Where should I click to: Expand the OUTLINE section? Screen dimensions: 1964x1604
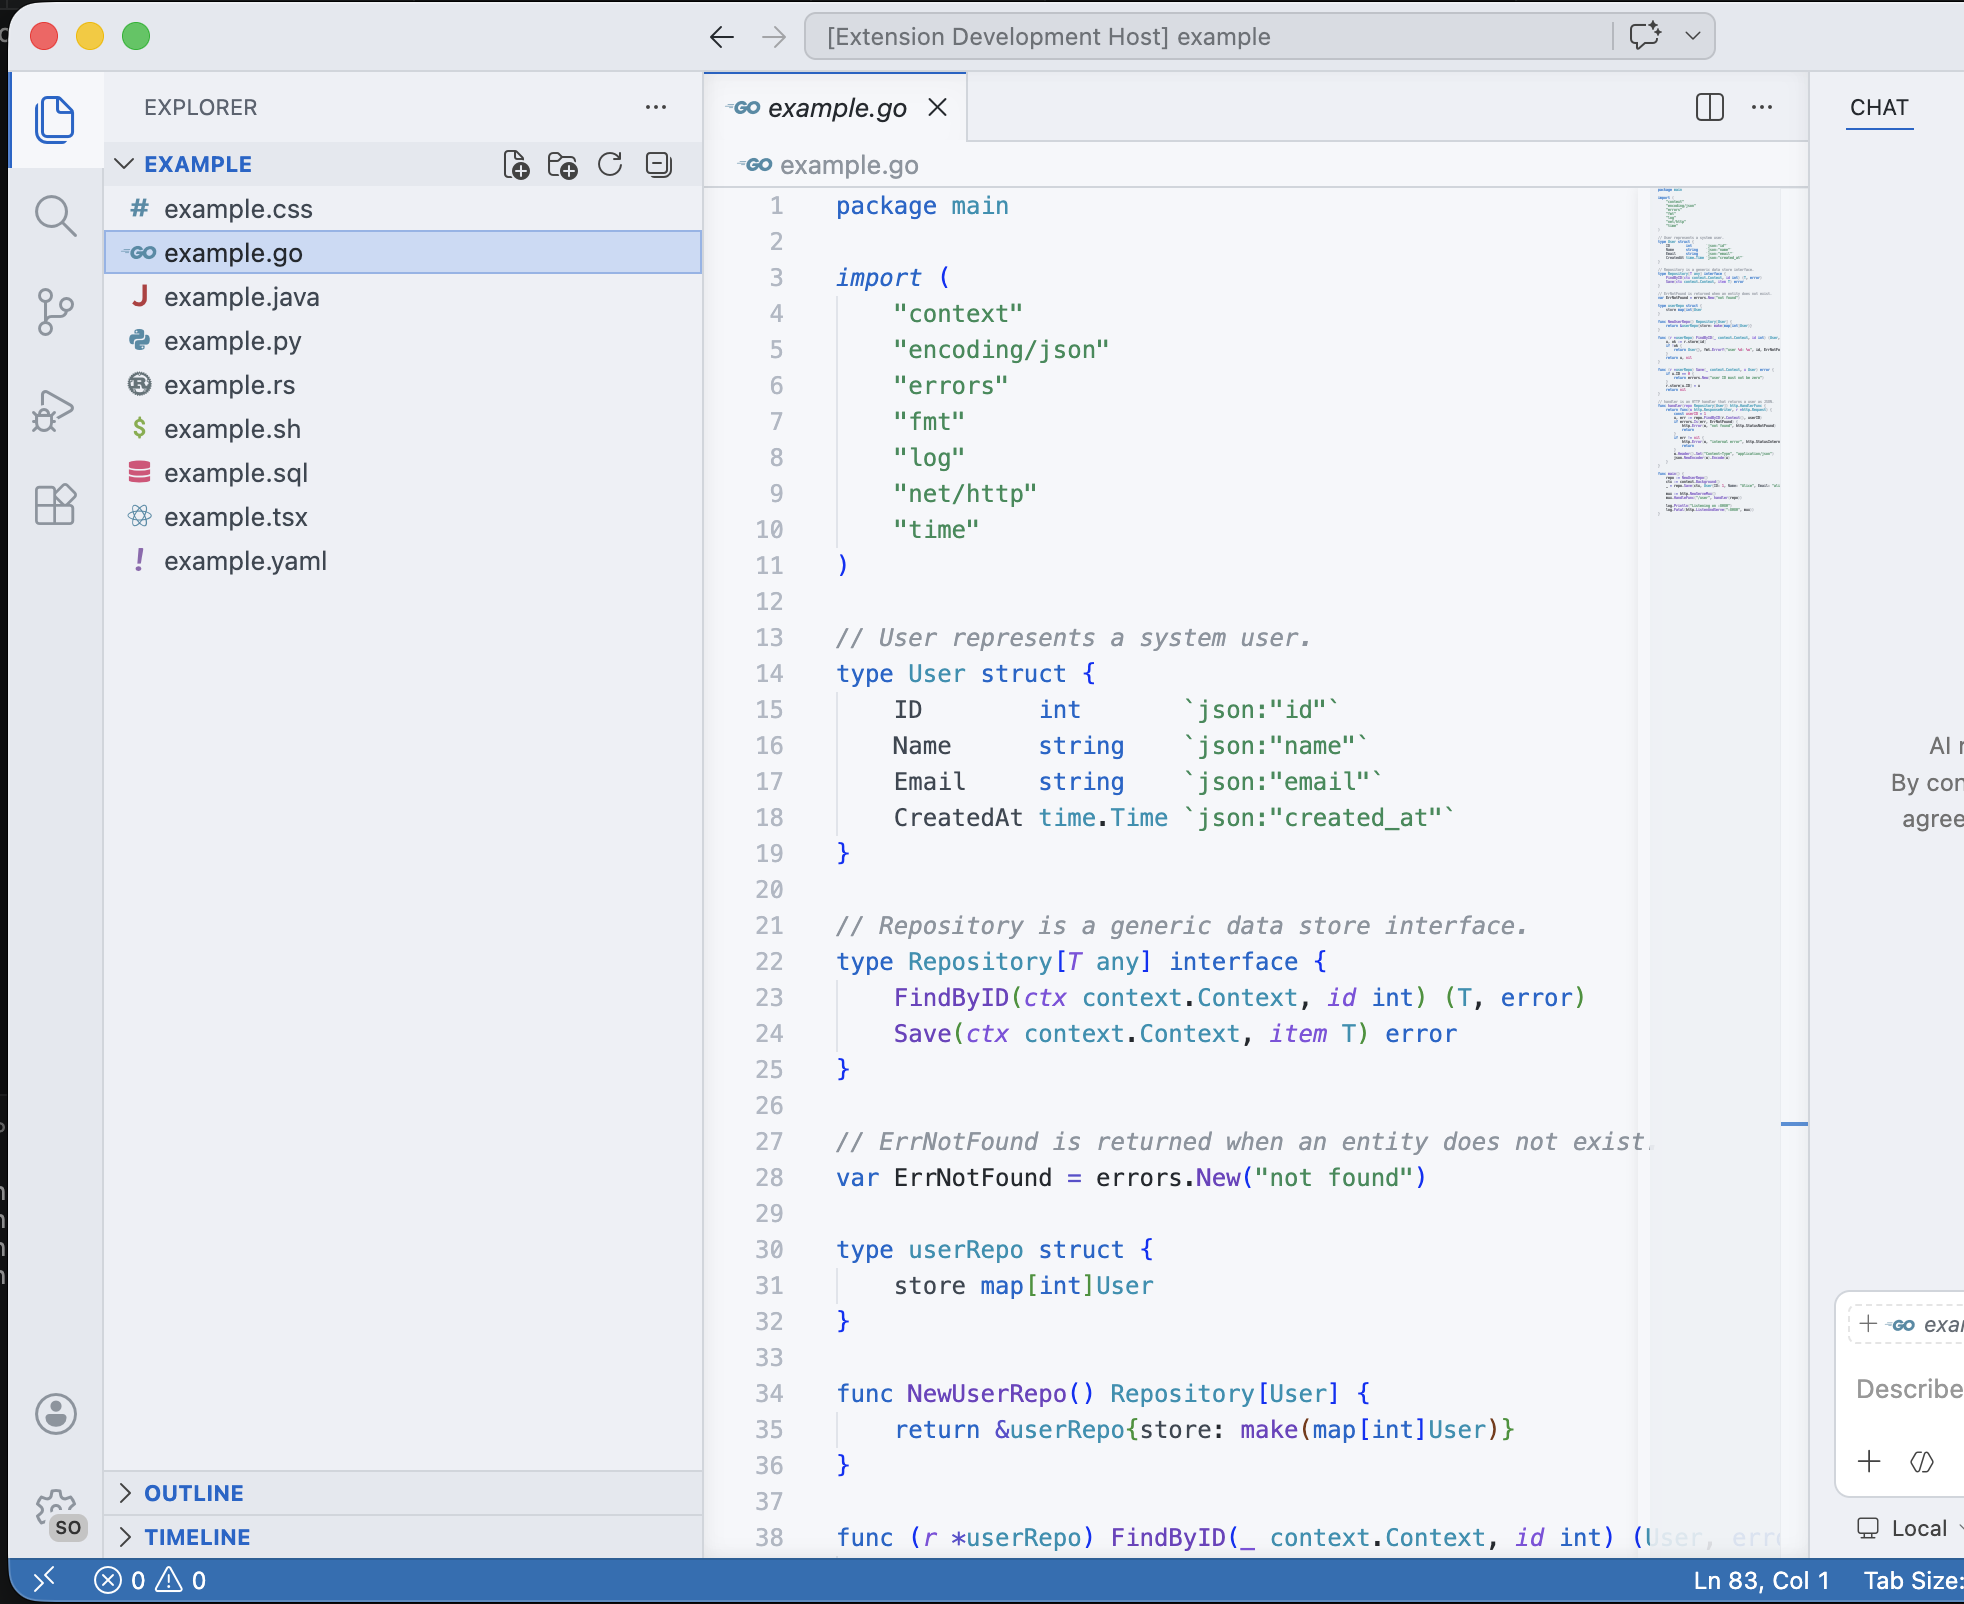(x=125, y=1493)
